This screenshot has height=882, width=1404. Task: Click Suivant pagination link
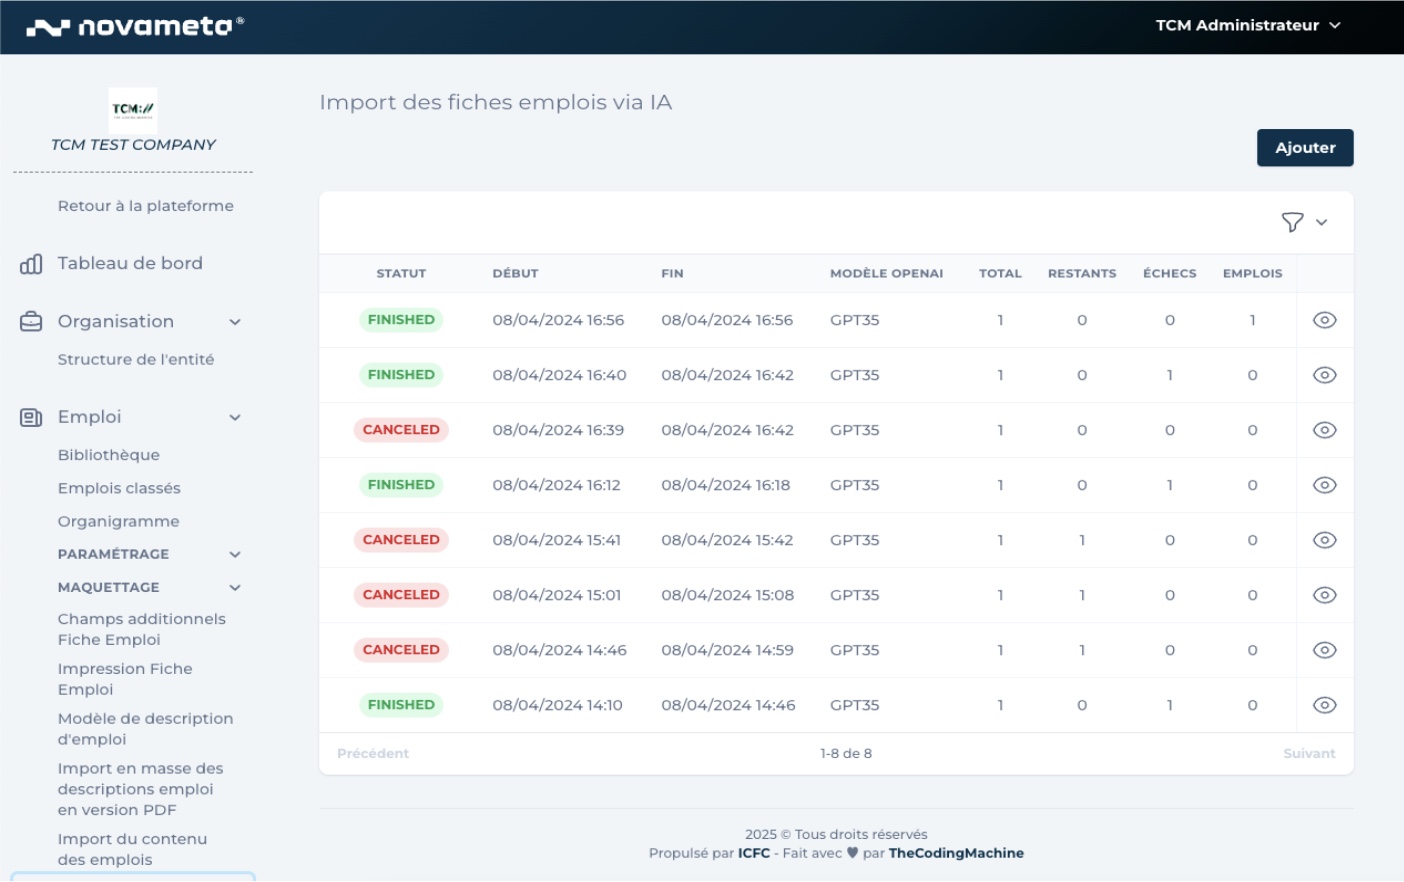(1309, 754)
